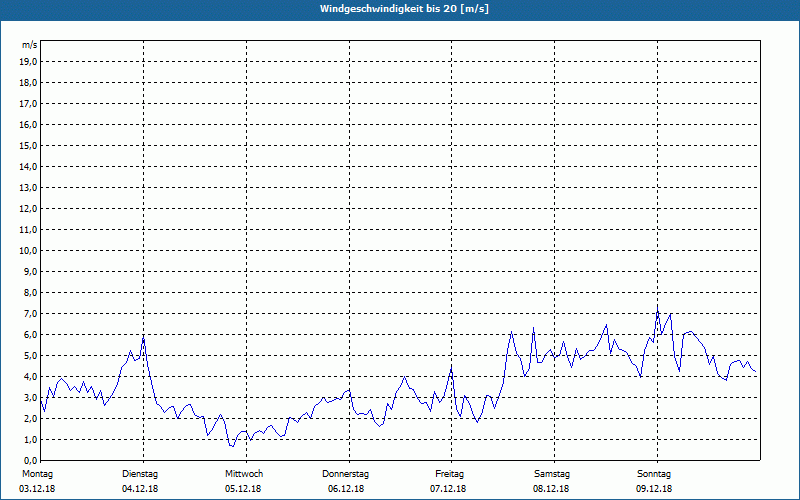Click the 3,0 y-axis label

[x=31, y=397]
